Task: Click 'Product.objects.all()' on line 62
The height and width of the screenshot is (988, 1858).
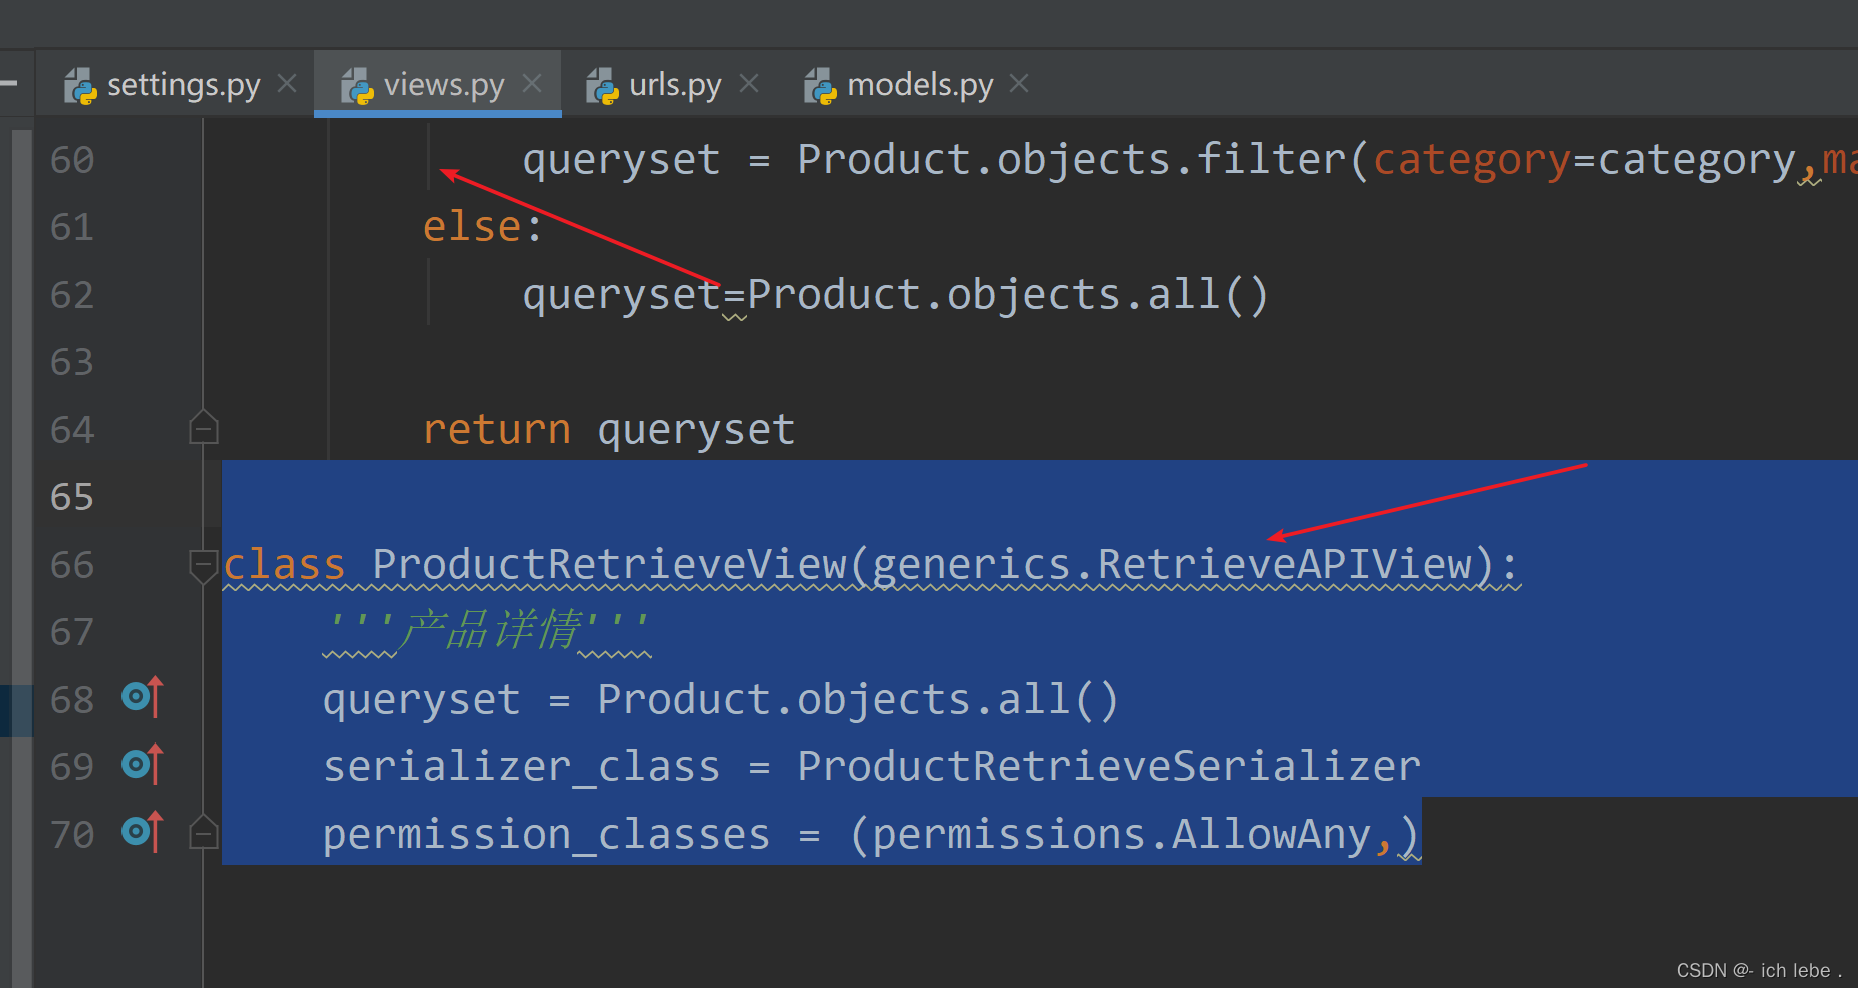Action: pos(1008,295)
